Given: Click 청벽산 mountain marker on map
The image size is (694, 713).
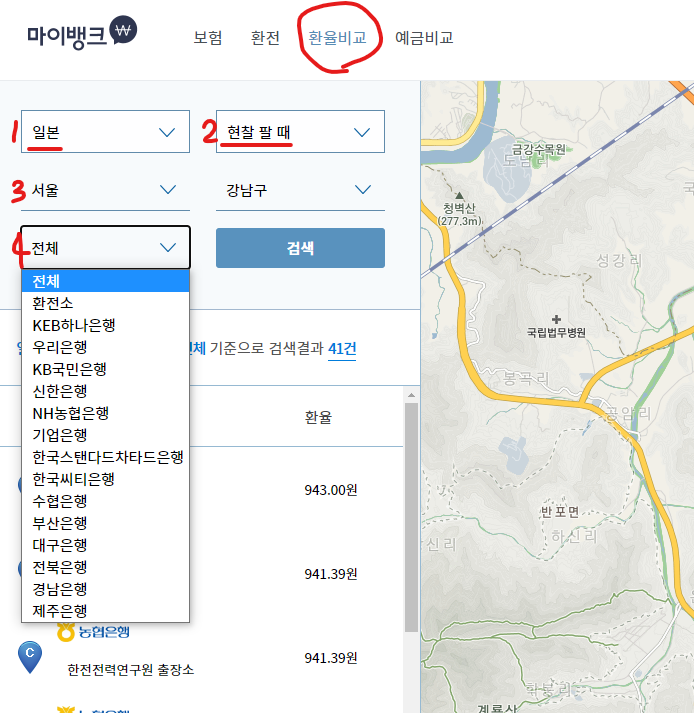Looking at the screenshot, I should point(460,196).
